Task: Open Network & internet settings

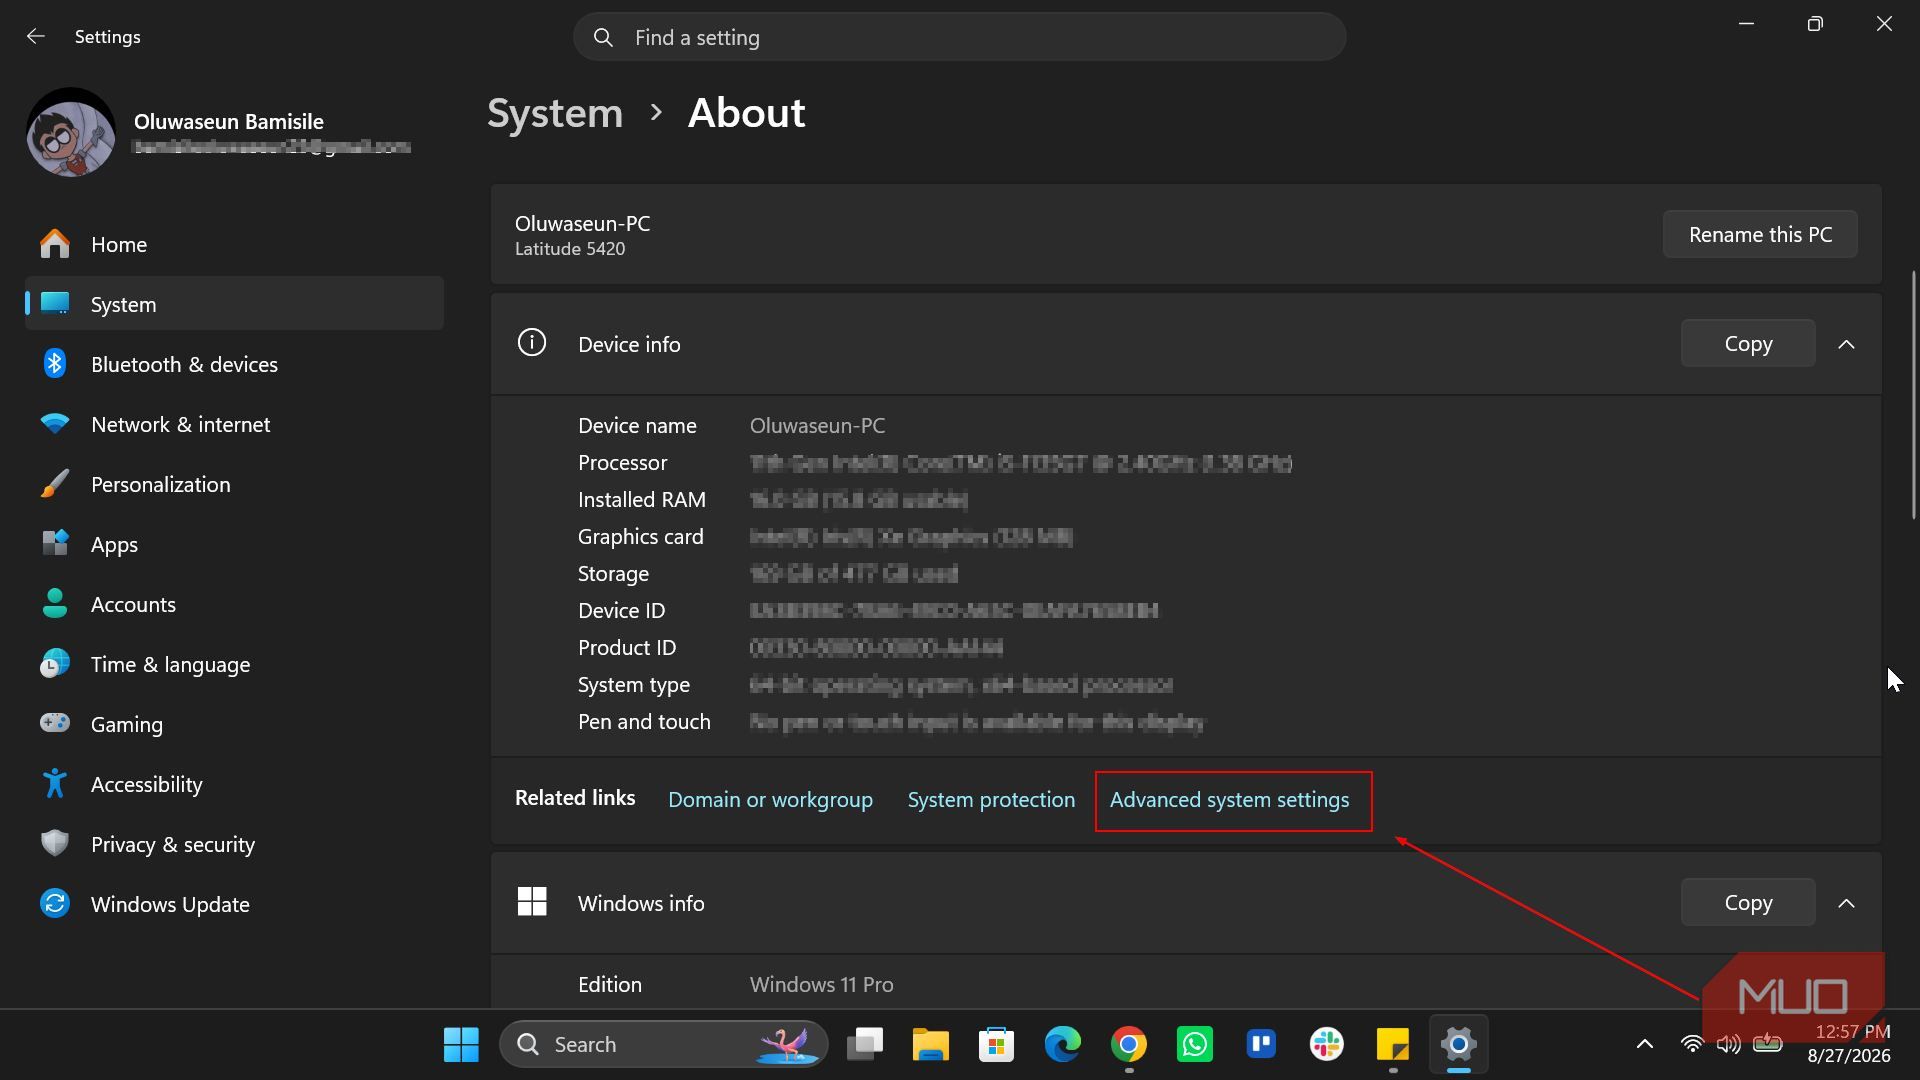Action: tap(235, 424)
